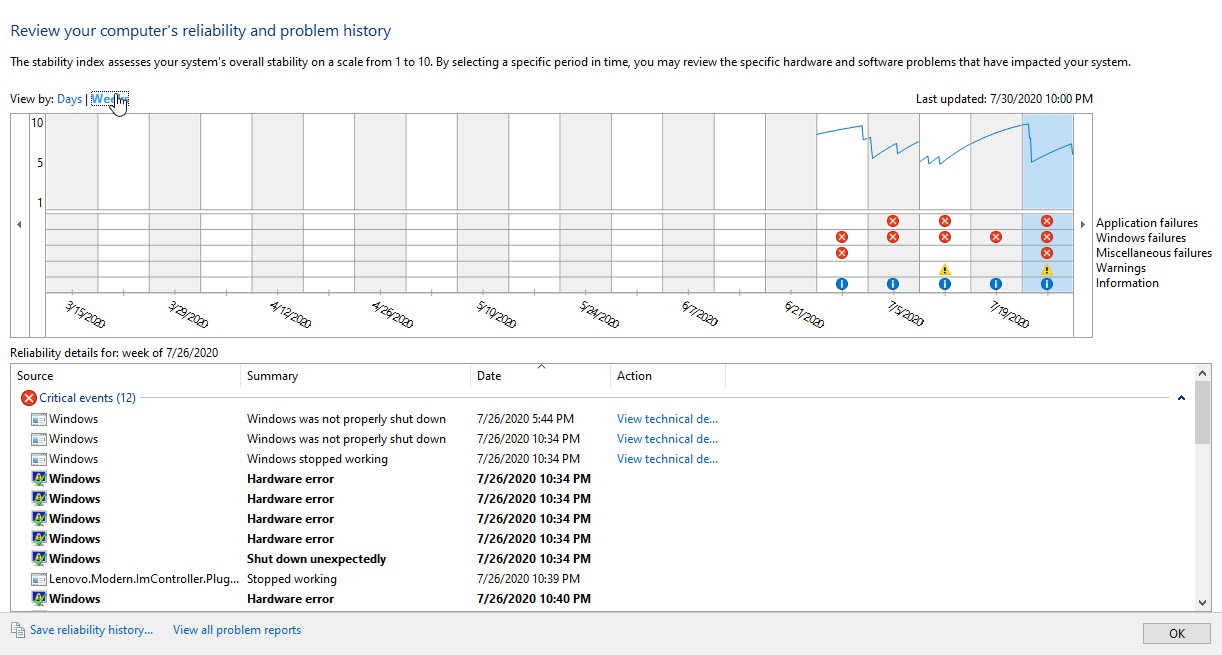This screenshot has width=1222, height=655.
Task: Open View all problem reports link
Action: tap(236, 630)
